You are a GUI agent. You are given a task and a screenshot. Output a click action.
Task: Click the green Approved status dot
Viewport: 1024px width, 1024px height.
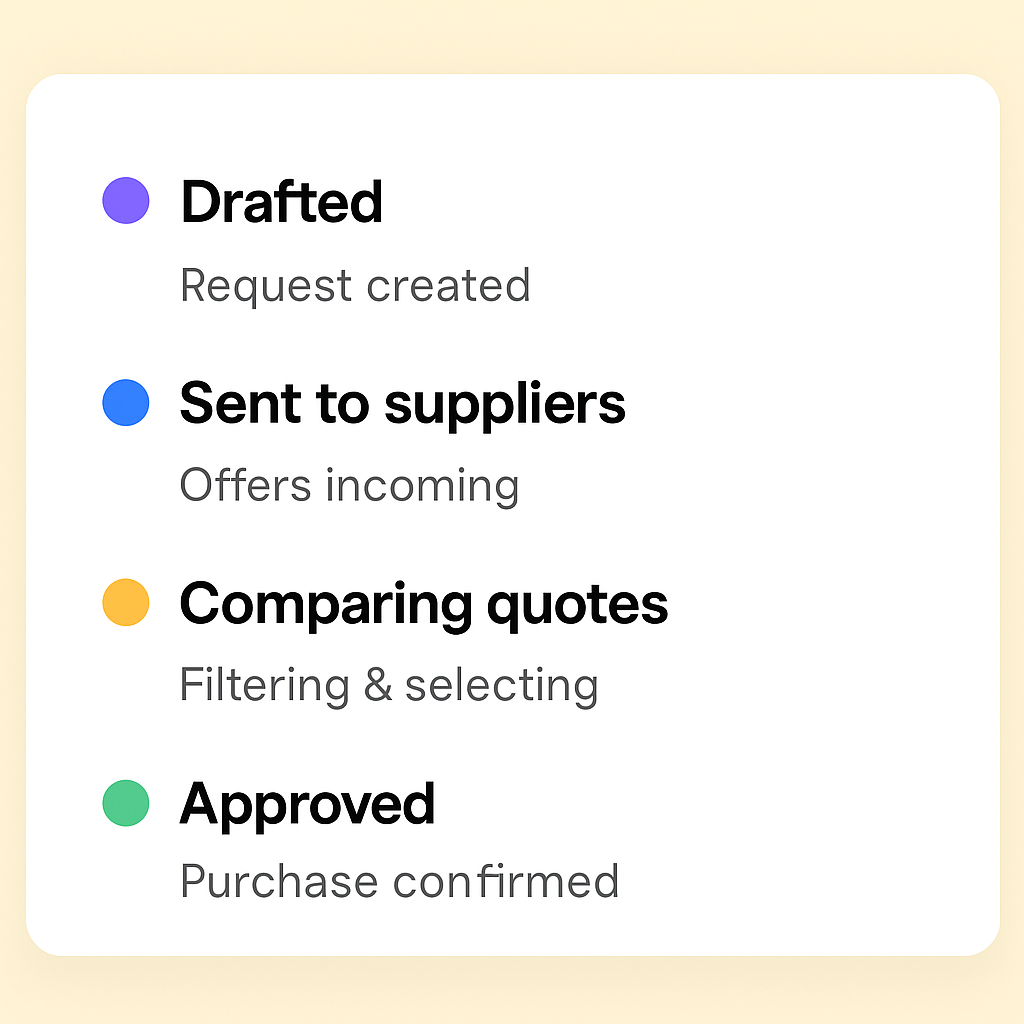126,803
